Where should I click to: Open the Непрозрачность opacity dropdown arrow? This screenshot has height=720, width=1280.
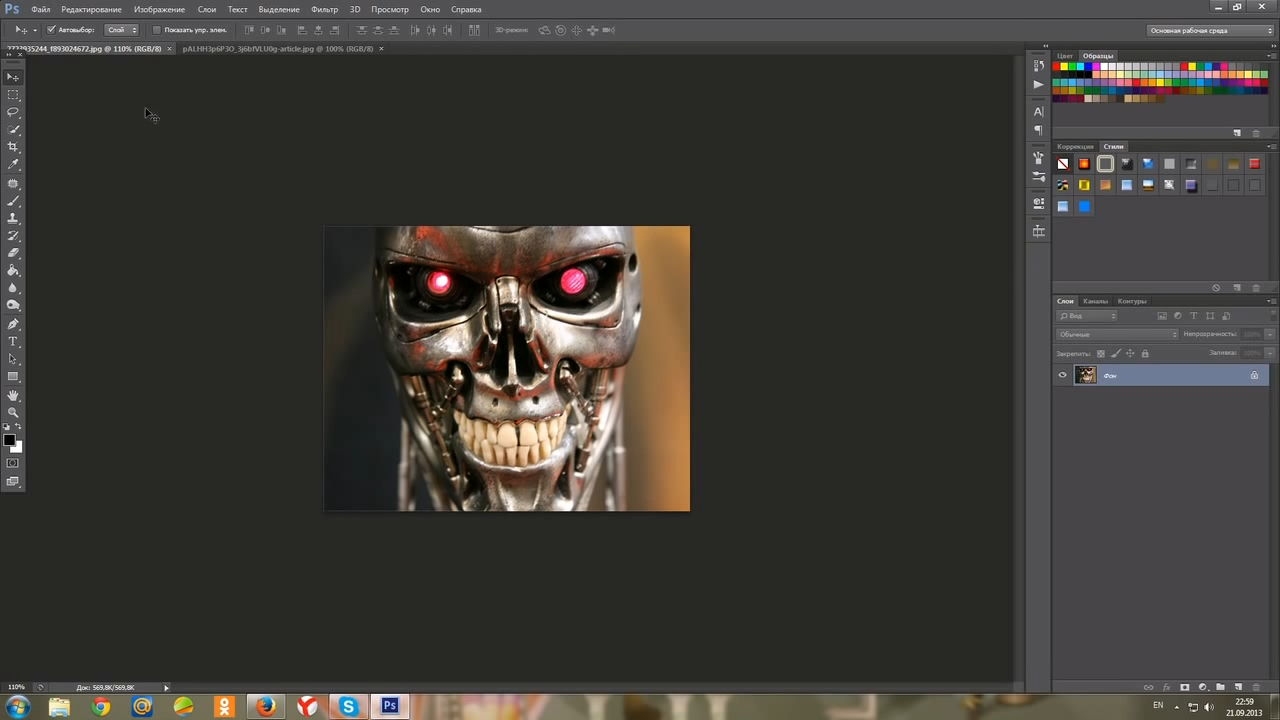[1270, 334]
